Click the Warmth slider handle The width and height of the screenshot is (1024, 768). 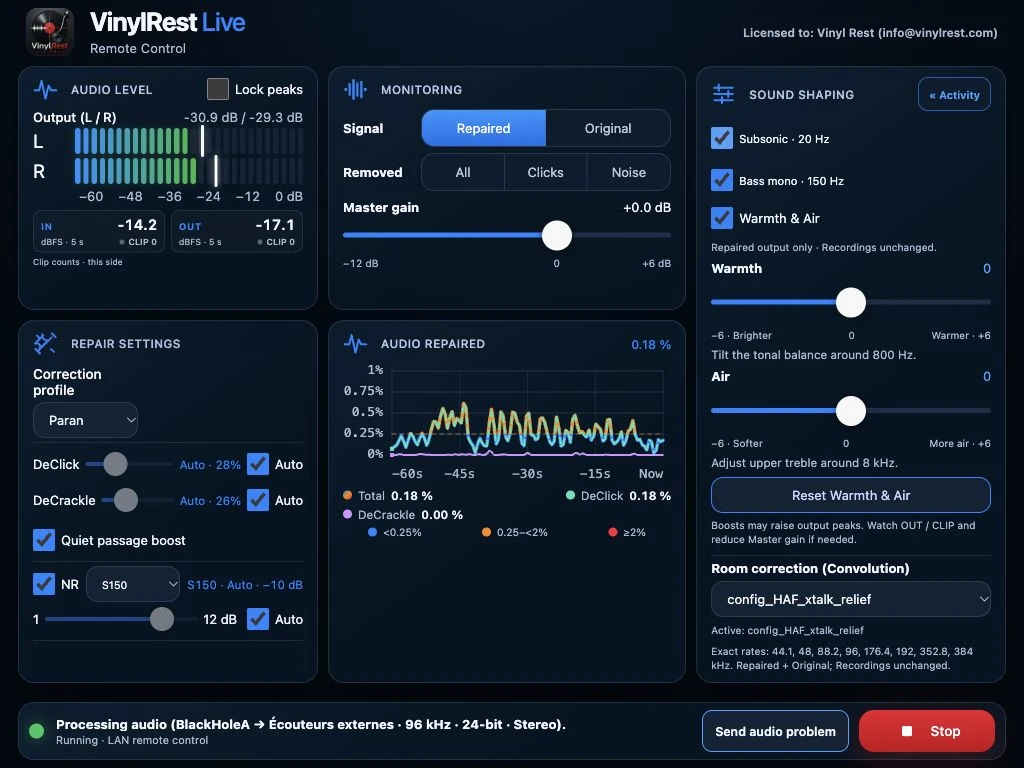pyautogui.click(x=851, y=302)
